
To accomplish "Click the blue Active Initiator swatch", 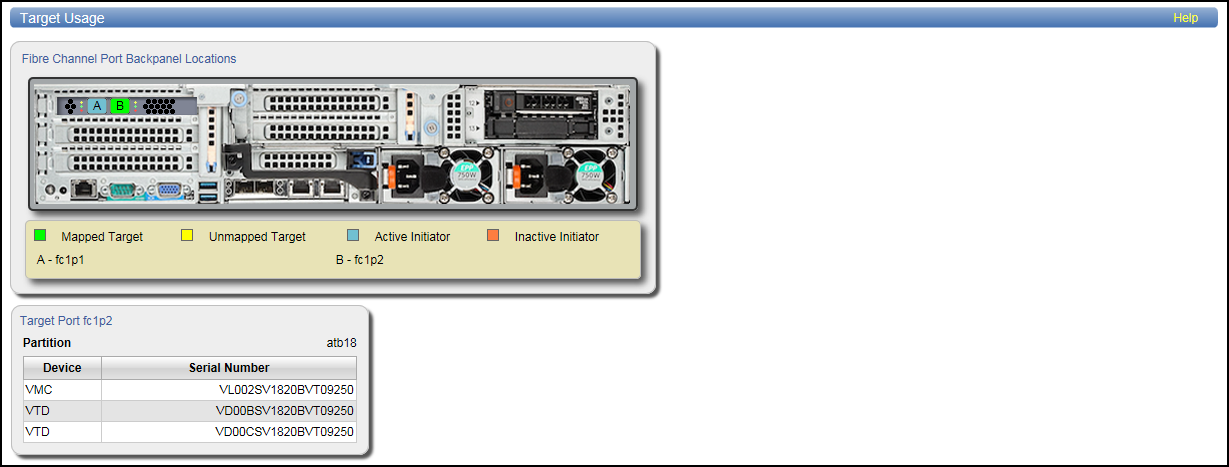I will click(x=353, y=236).
